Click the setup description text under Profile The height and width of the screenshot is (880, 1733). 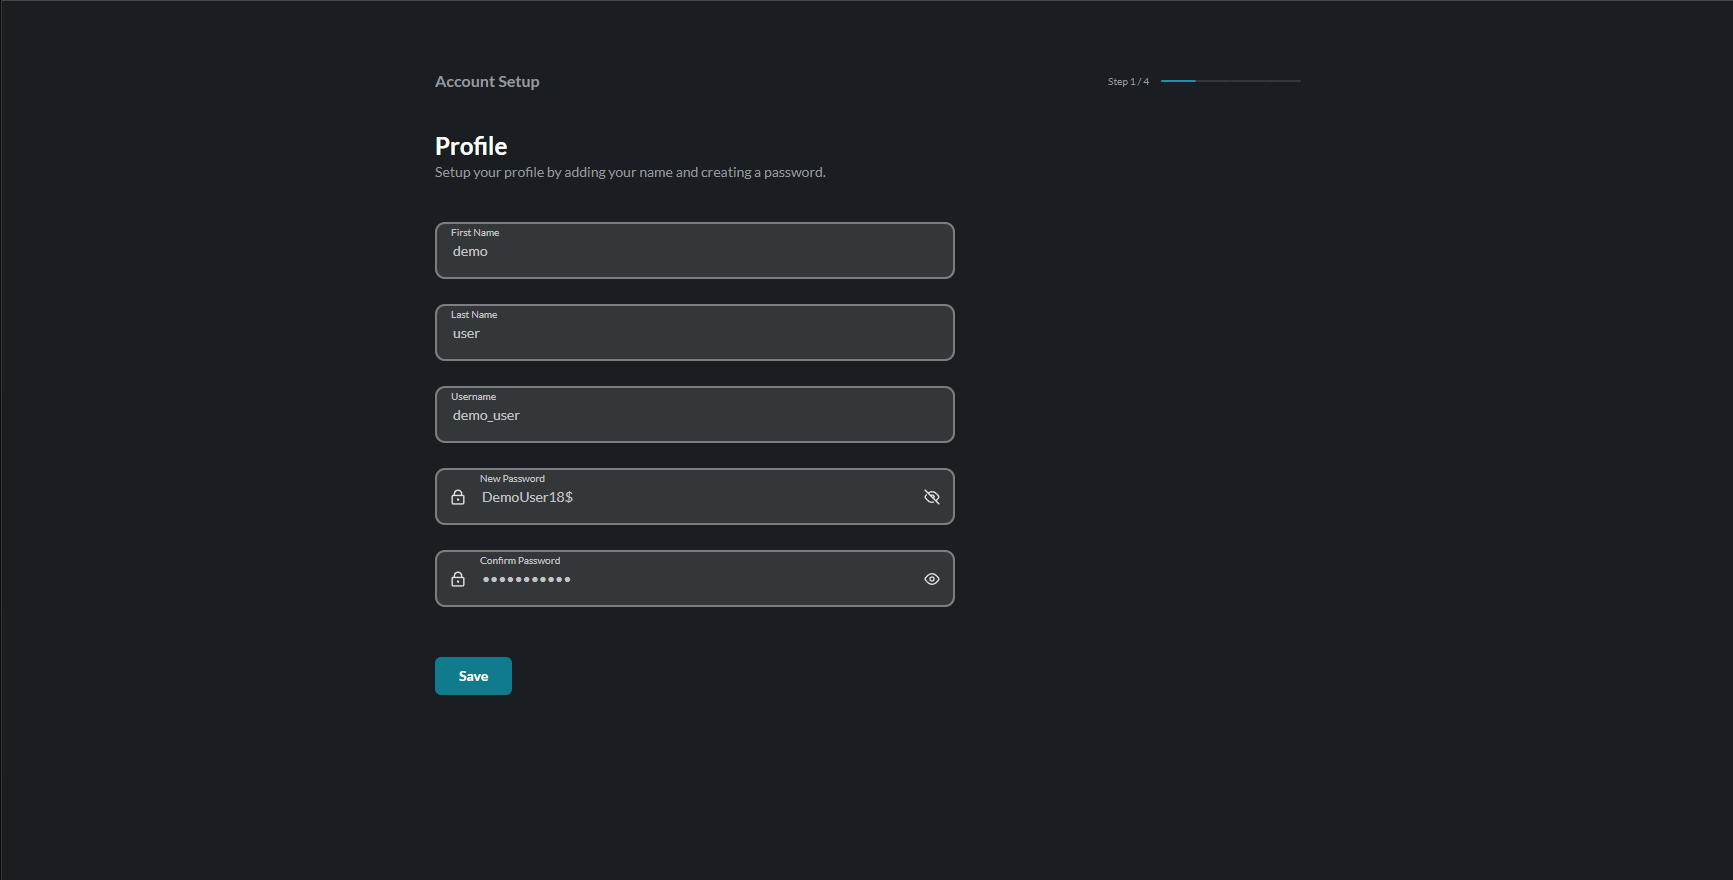tap(630, 172)
